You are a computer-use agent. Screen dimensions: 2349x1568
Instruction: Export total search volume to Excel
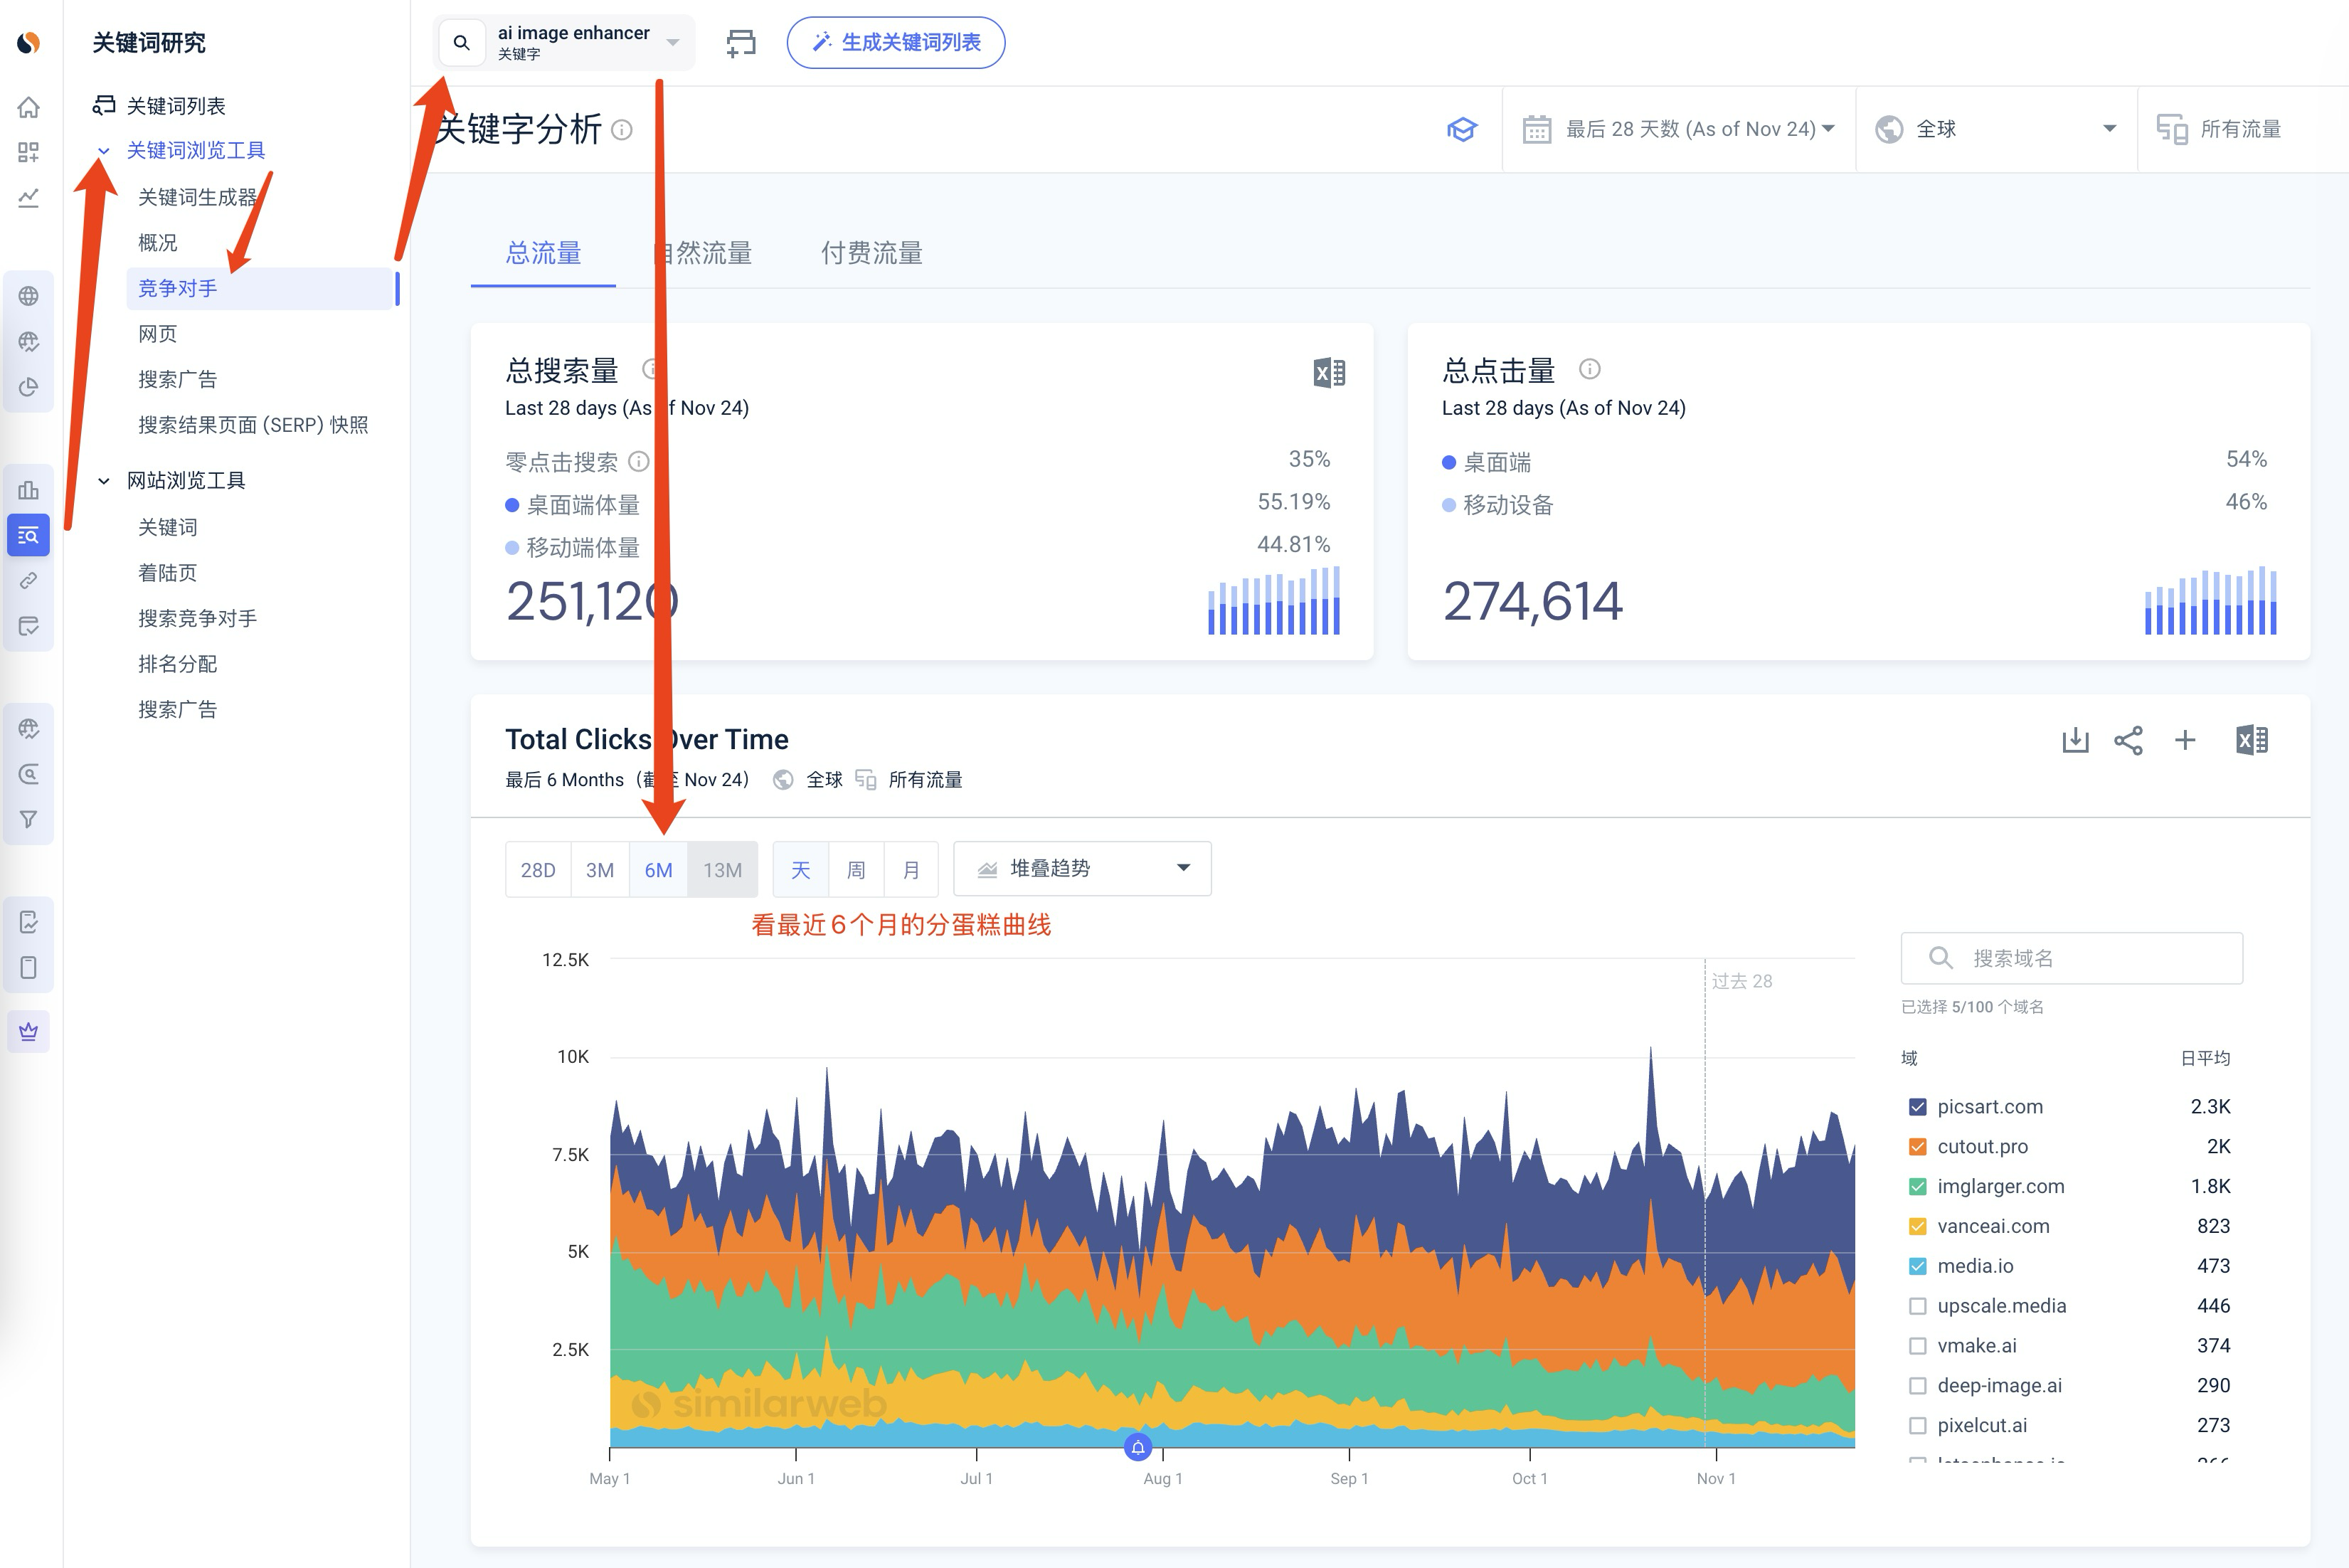(1329, 373)
